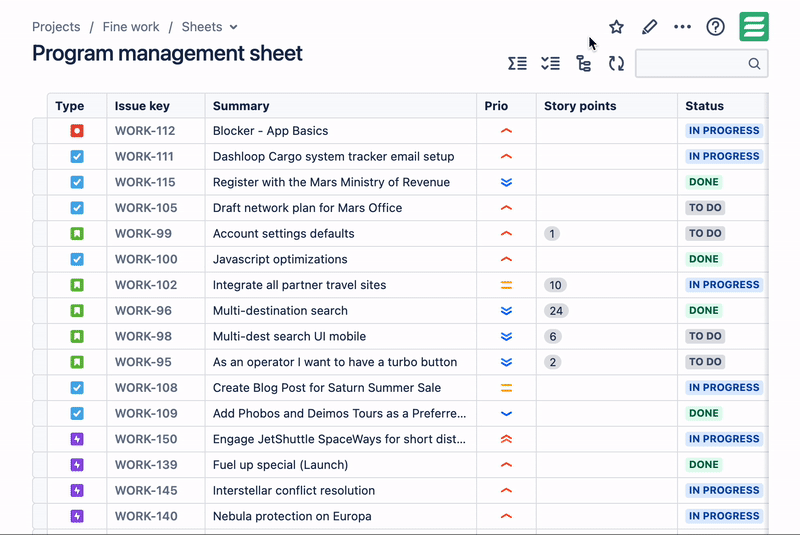800x535 pixels.
Task: Open issue WORK-112
Action: pyautogui.click(x=145, y=131)
